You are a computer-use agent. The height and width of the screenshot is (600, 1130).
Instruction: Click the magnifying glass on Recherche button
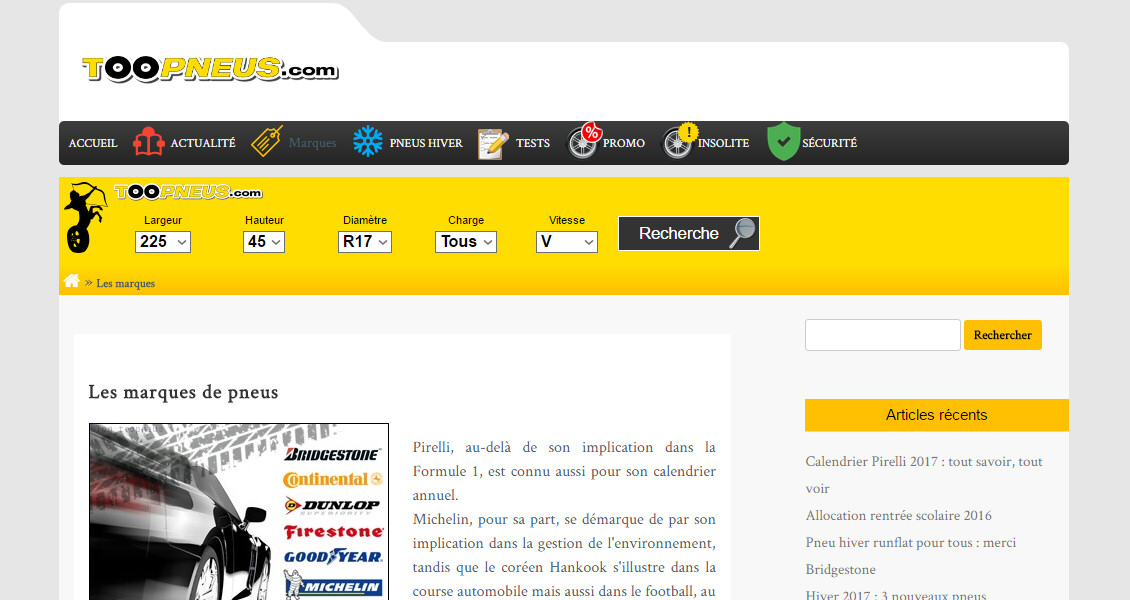tap(742, 232)
